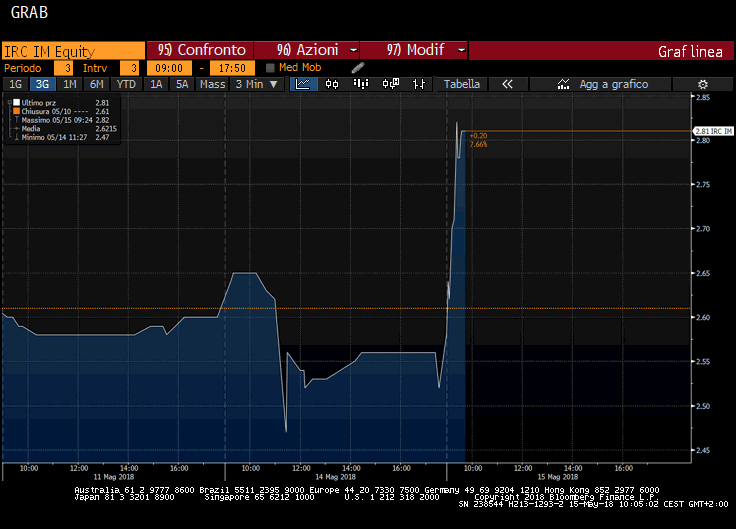Click the Media legend row

coord(65,129)
